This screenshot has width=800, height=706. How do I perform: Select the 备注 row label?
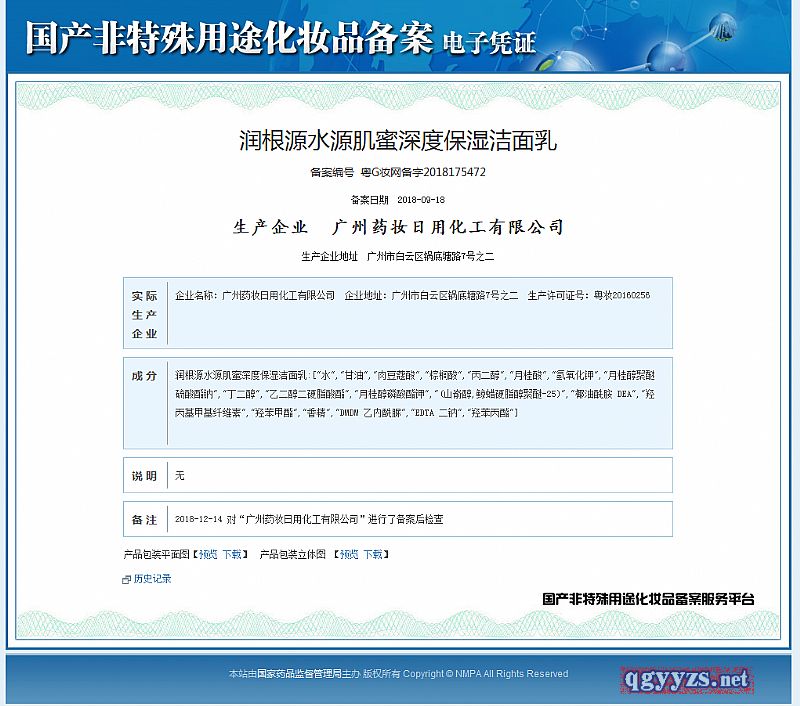point(145,520)
